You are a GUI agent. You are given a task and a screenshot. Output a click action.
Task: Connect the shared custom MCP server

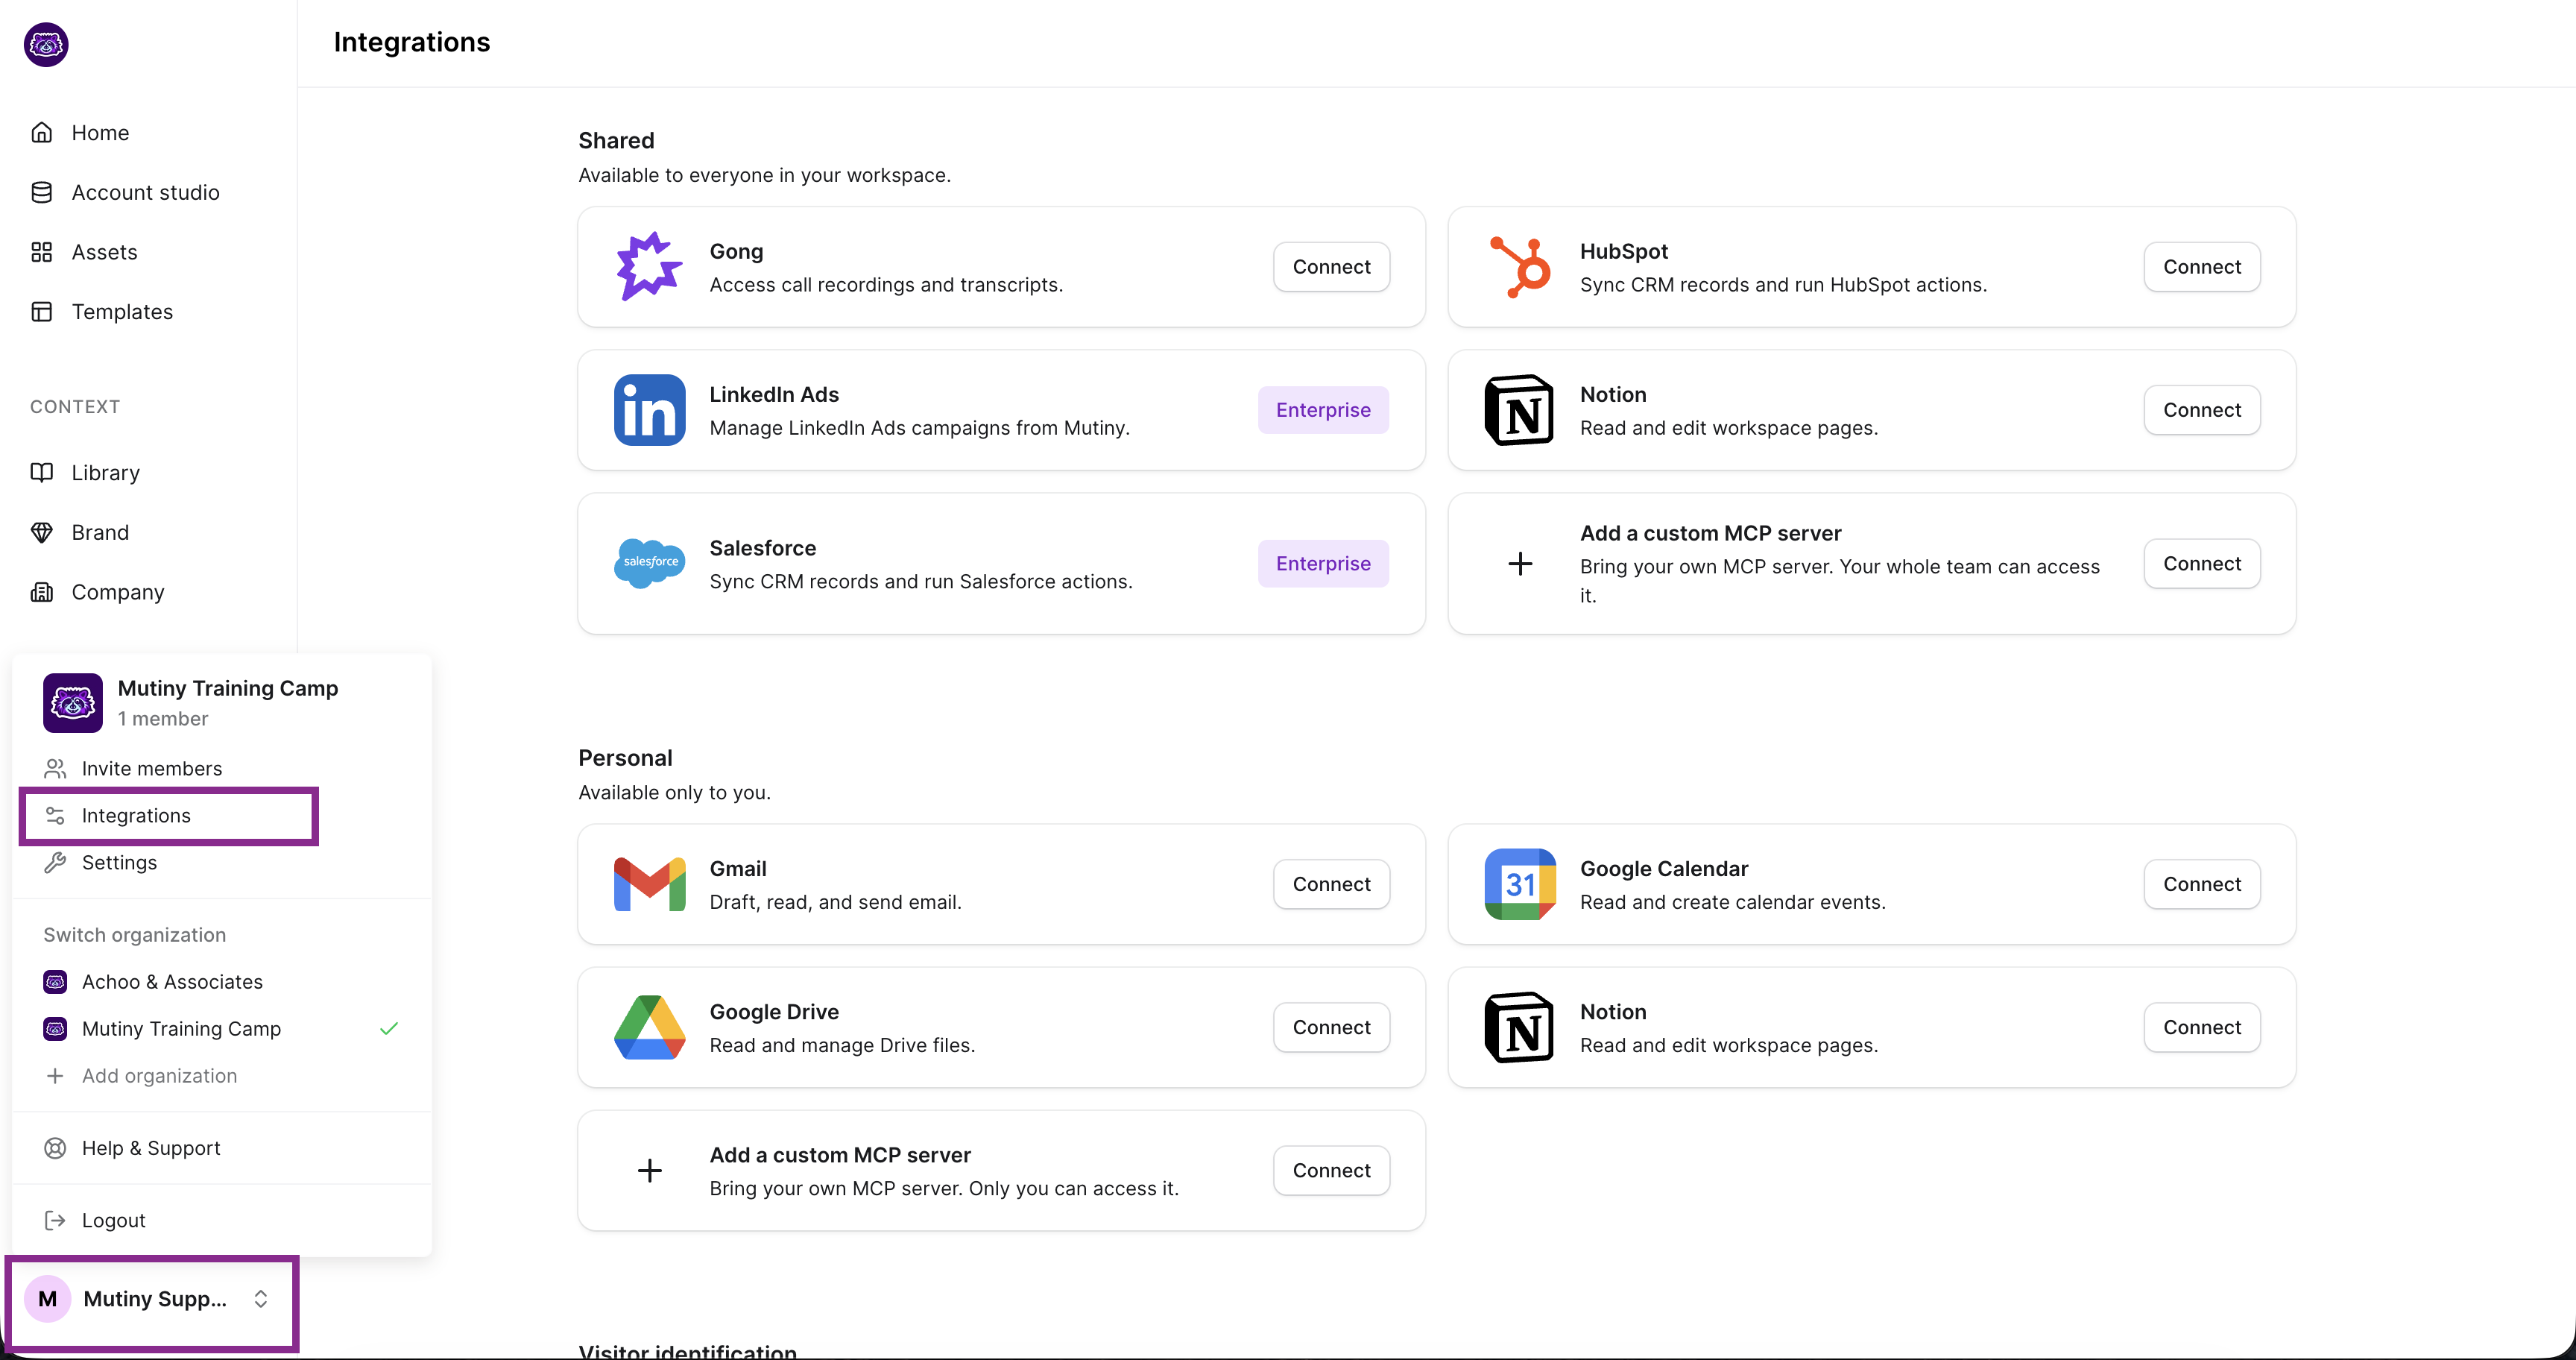pos(2201,564)
